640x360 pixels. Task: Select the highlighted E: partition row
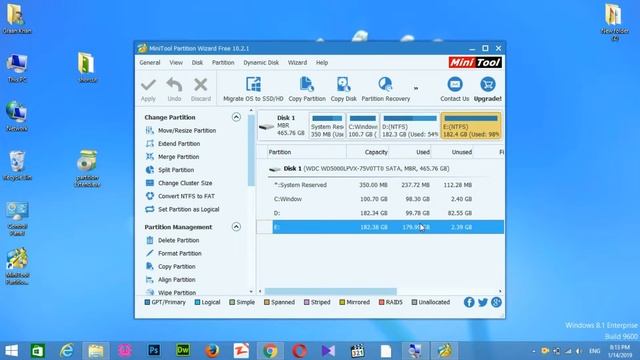[380, 227]
